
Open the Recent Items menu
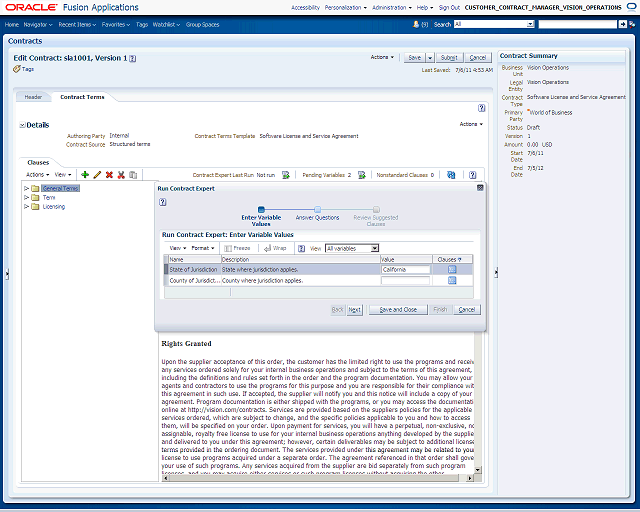77,24
